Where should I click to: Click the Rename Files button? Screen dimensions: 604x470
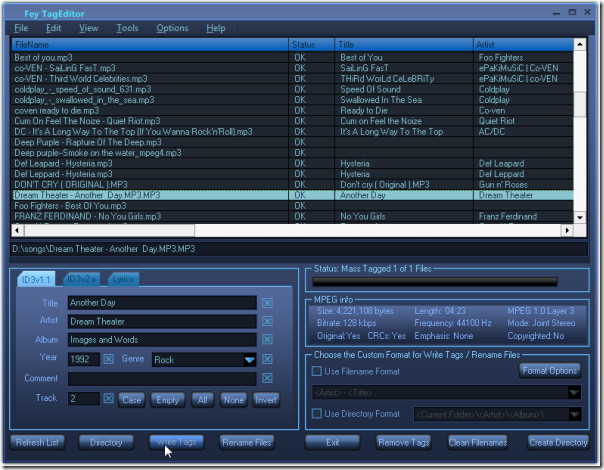pyautogui.click(x=247, y=442)
